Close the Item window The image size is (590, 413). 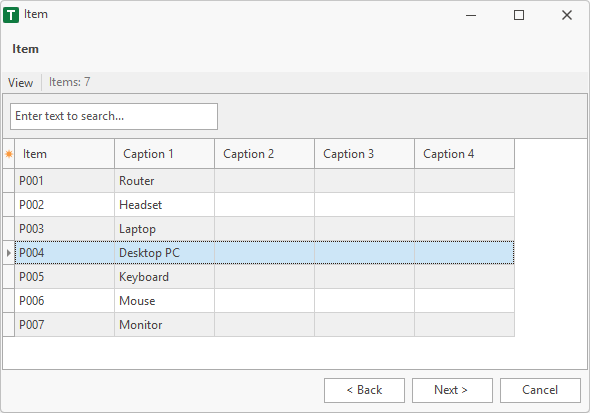(x=567, y=15)
